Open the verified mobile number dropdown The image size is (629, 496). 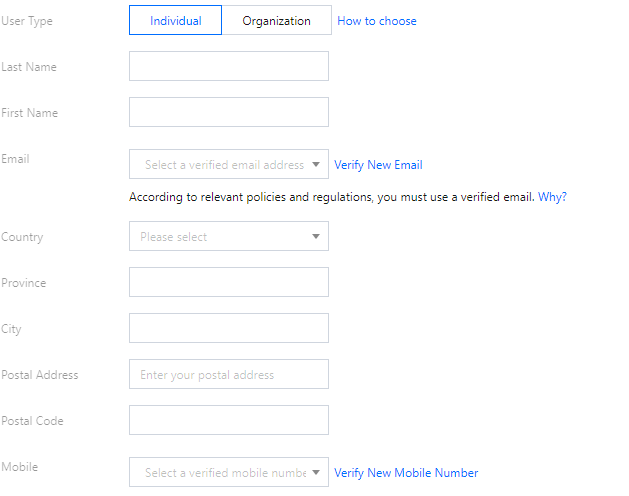(223, 473)
